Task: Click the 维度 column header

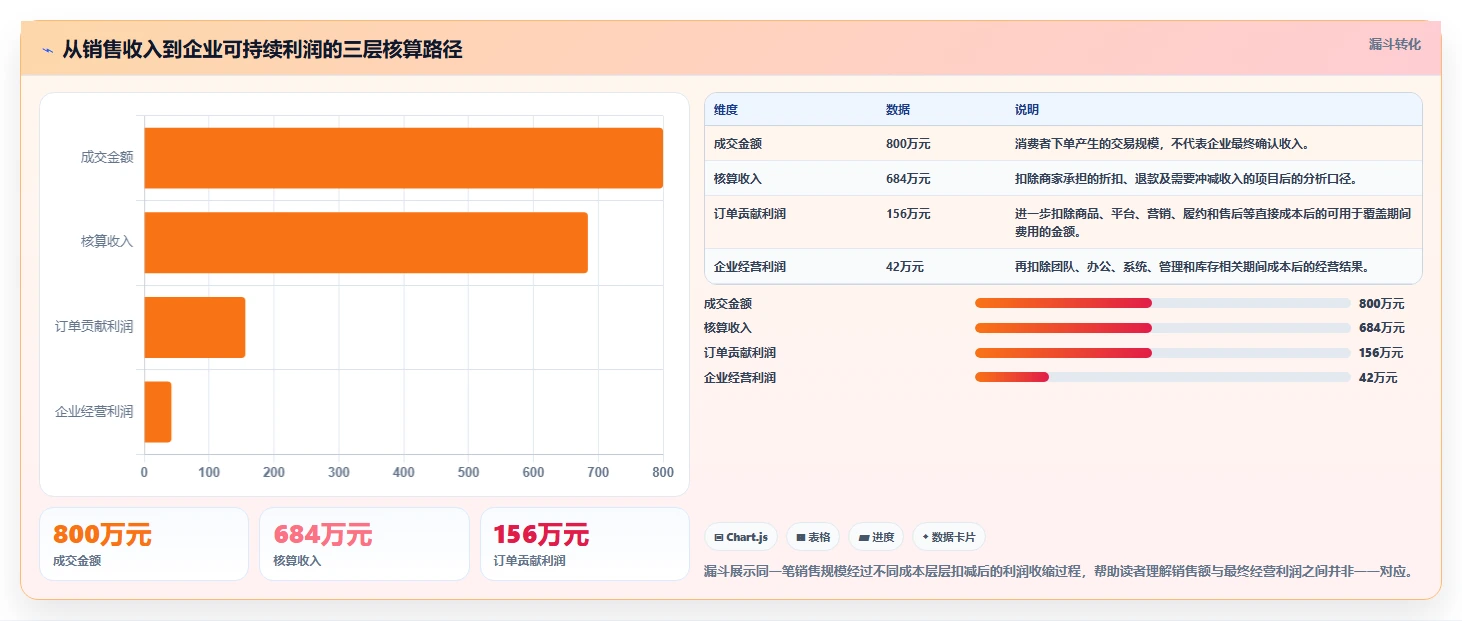Action: click(726, 110)
